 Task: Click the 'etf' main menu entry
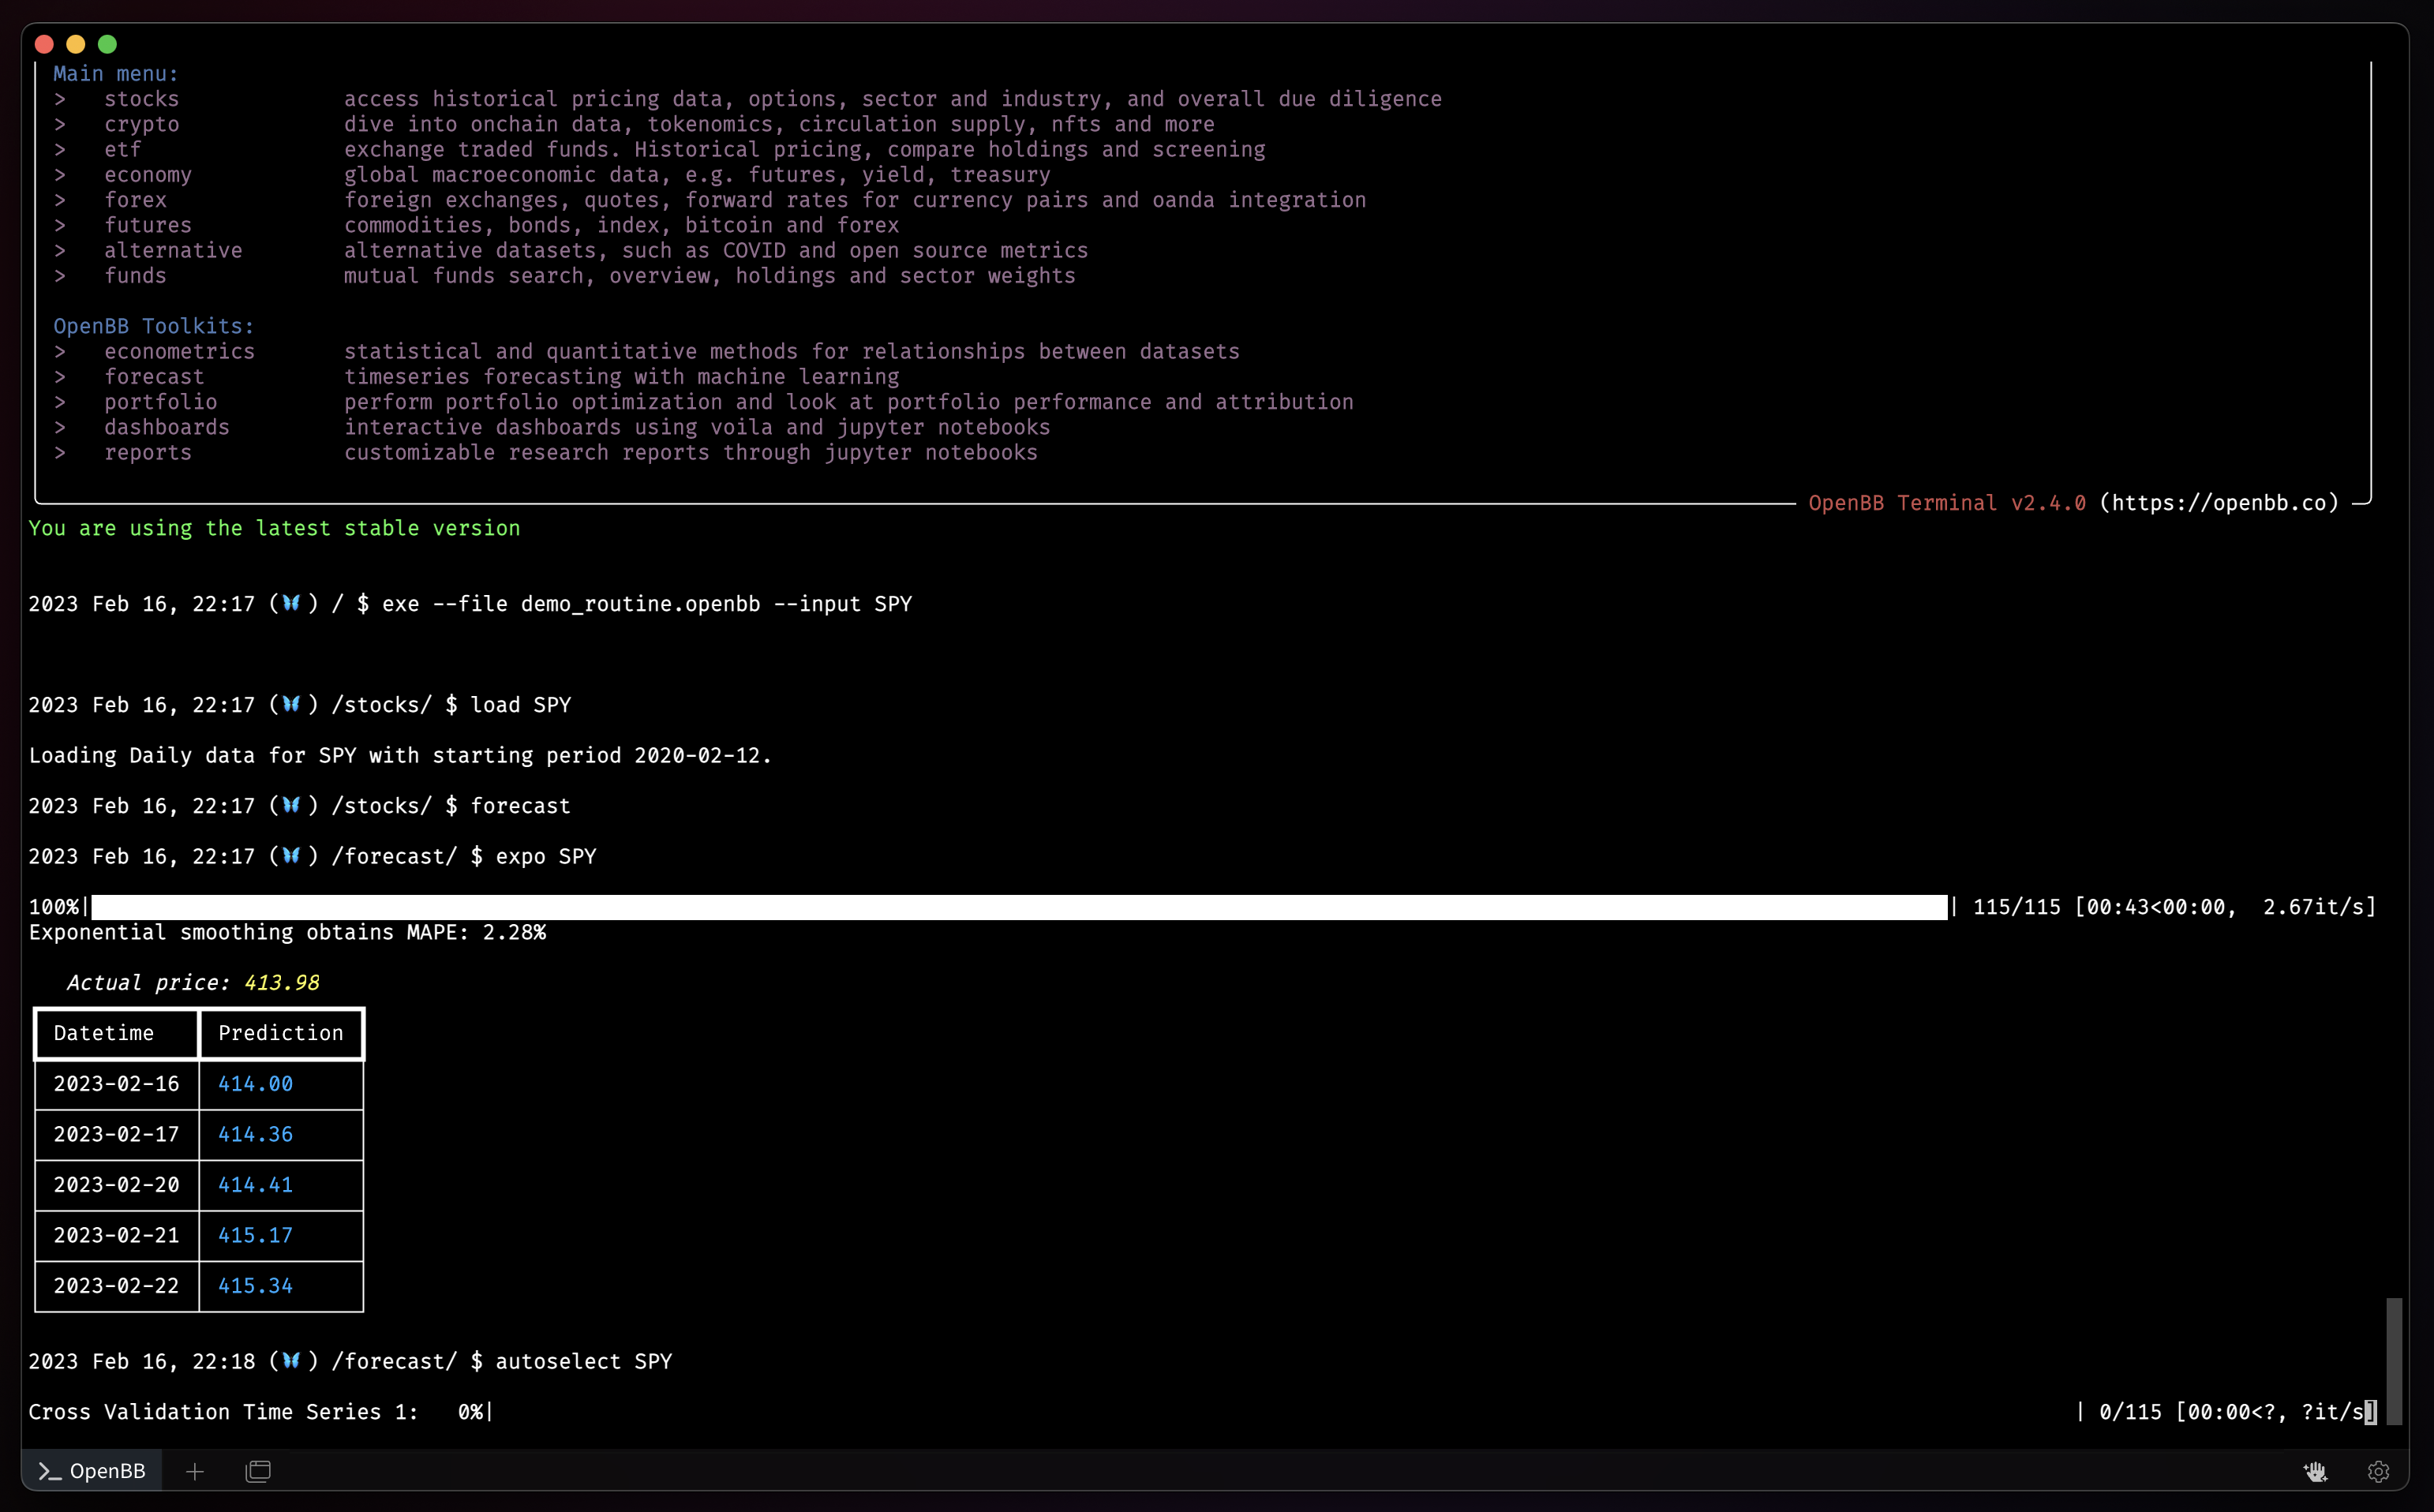[123, 149]
